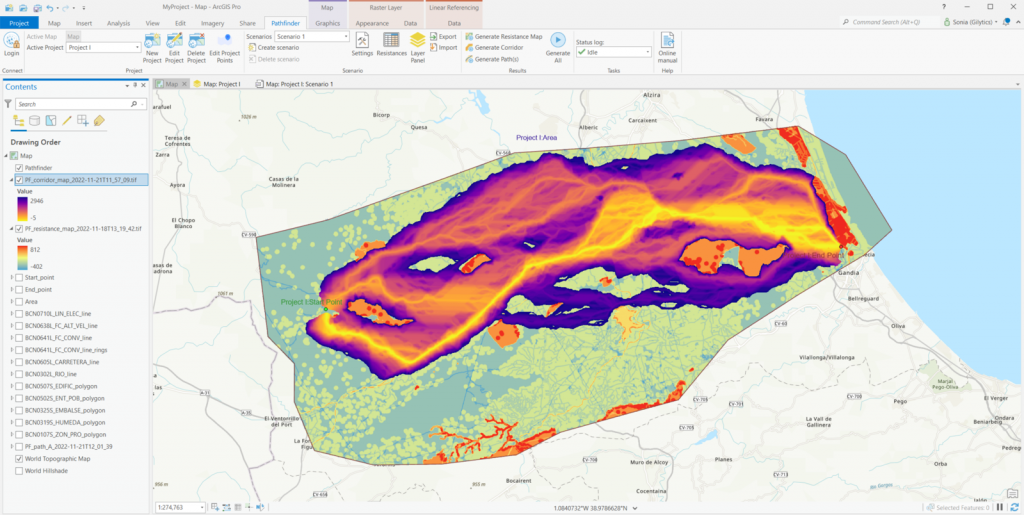Viewport: 1024px width, 515px height.
Task: Click the Refresh icon in status bar
Action: tap(1014, 507)
